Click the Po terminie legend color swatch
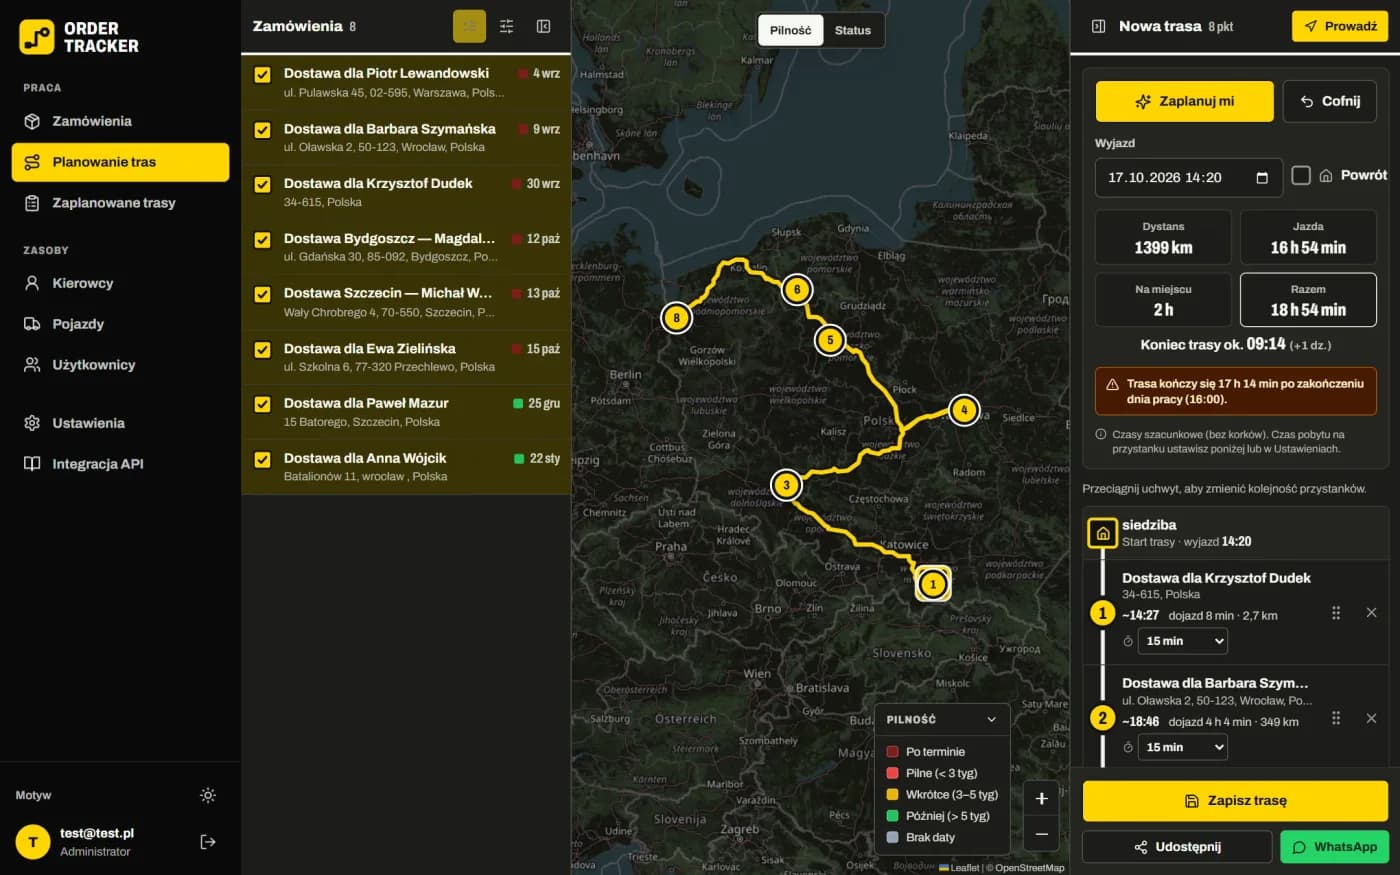 click(x=893, y=752)
